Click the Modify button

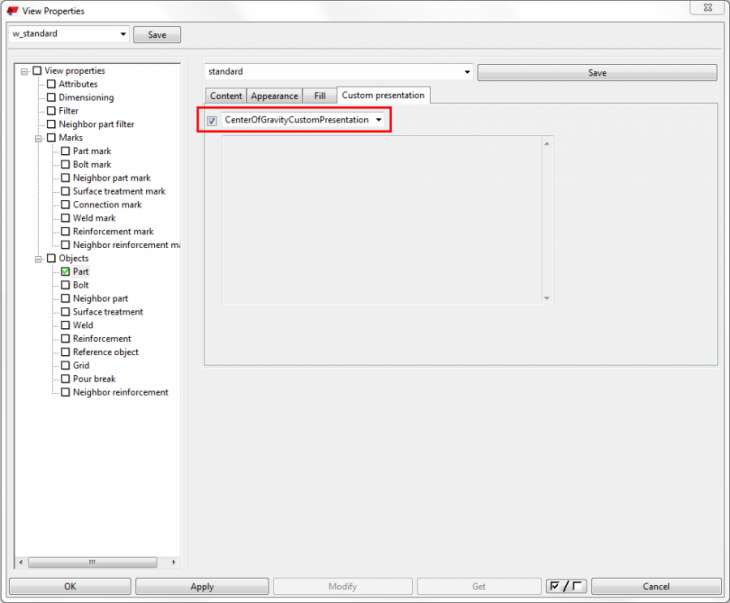(343, 586)
